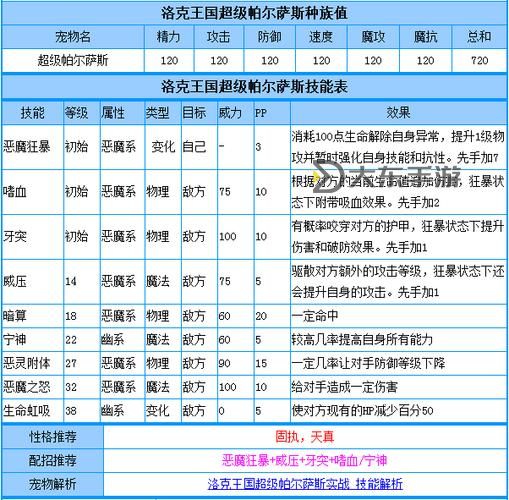Viewport: 509px width, 500px height.
Task: Click the 物理 type in 牙突 row
Action: pyautogui.click(x=157, y=237)
